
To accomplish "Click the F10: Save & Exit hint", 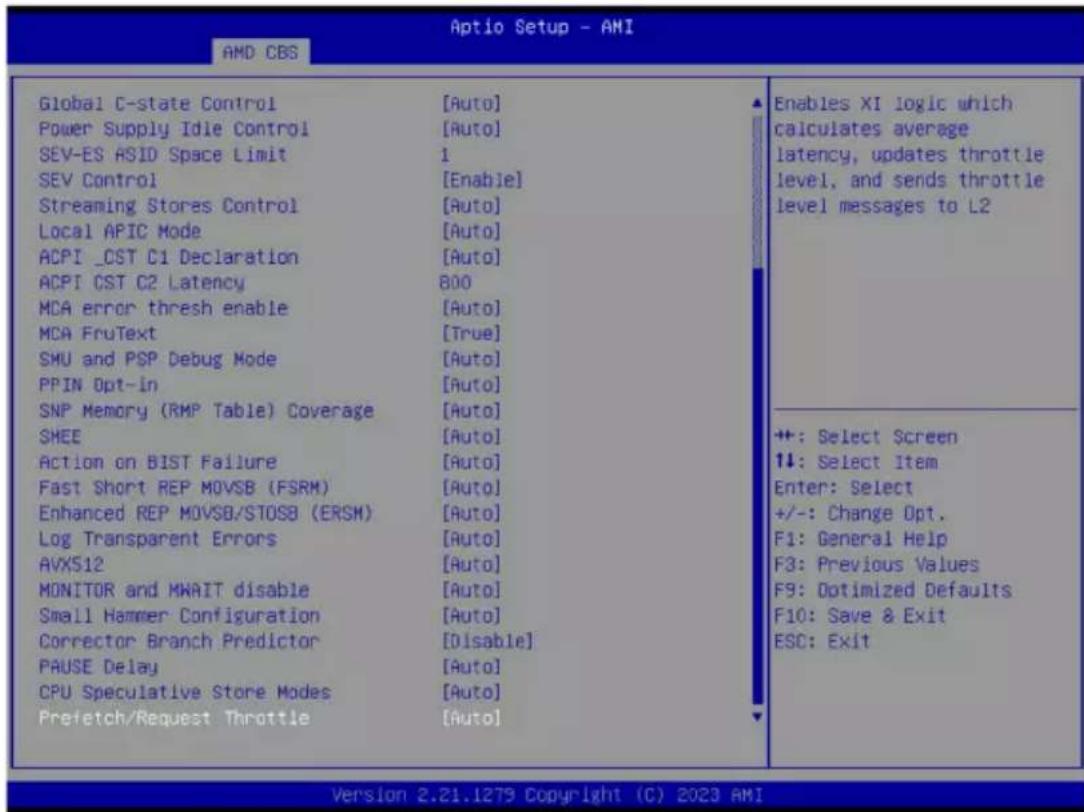I will [859, 616].
